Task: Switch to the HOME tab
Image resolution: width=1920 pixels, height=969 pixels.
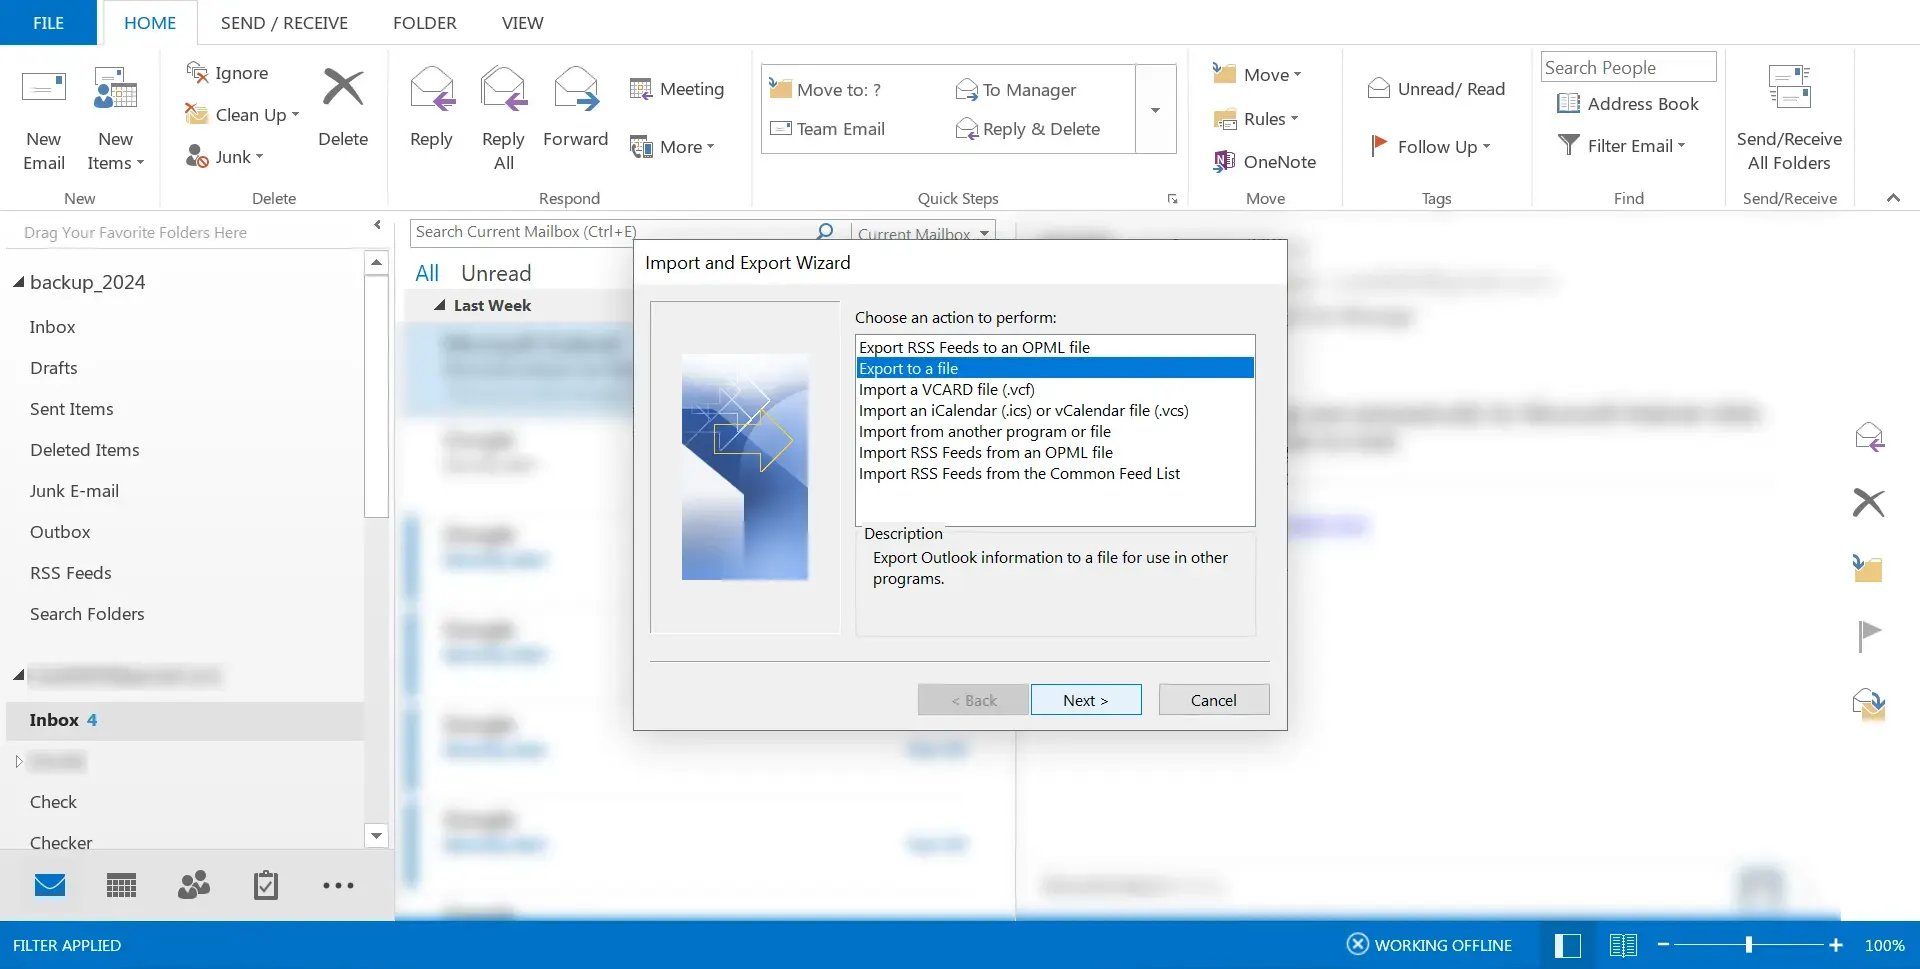Action: pos(150,22)
